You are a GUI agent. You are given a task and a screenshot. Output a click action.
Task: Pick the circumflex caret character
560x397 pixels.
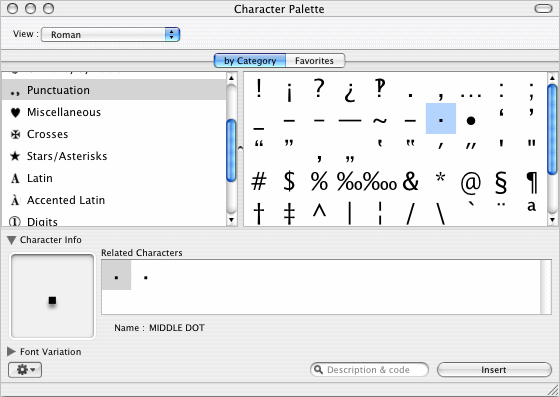(319, 211)
